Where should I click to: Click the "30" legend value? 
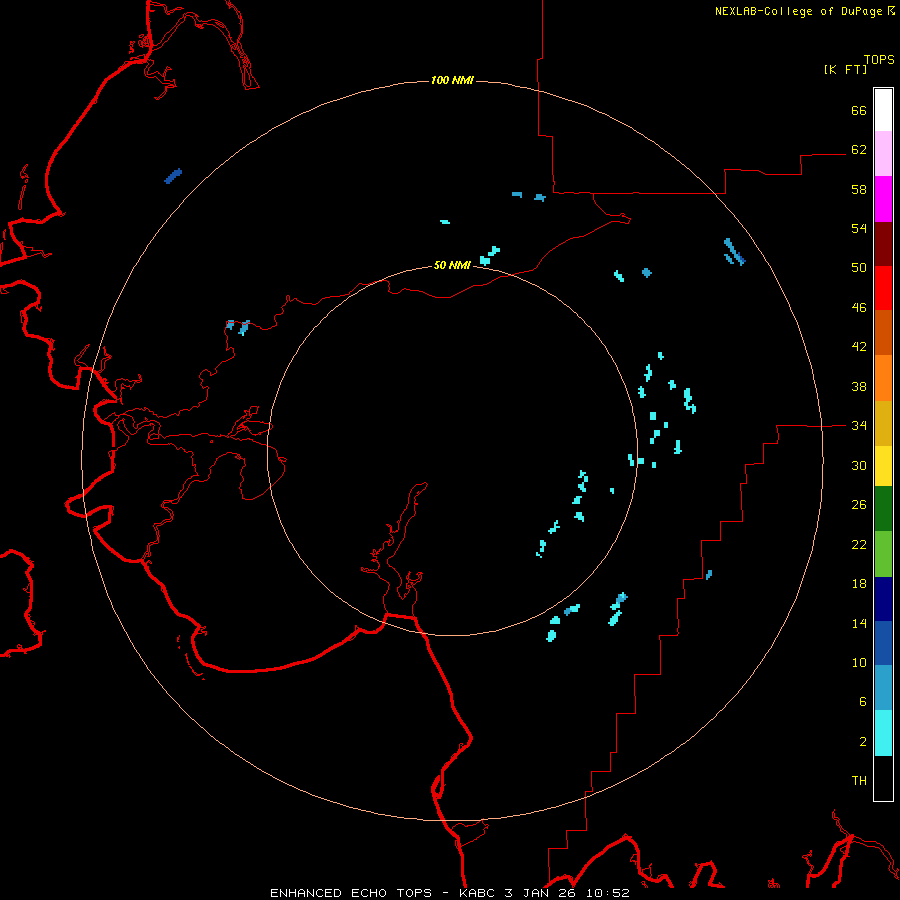pos(859,465)
